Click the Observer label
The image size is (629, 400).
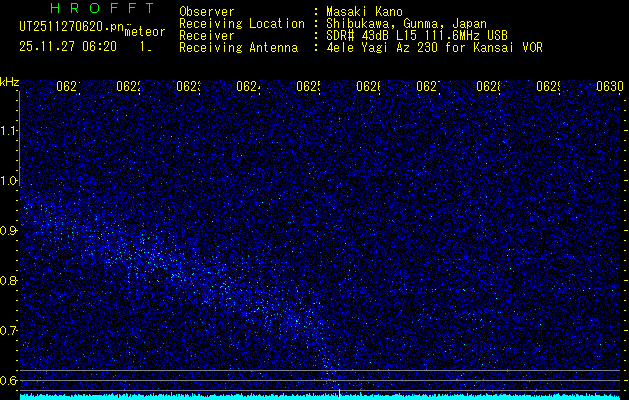click(207, 12)
